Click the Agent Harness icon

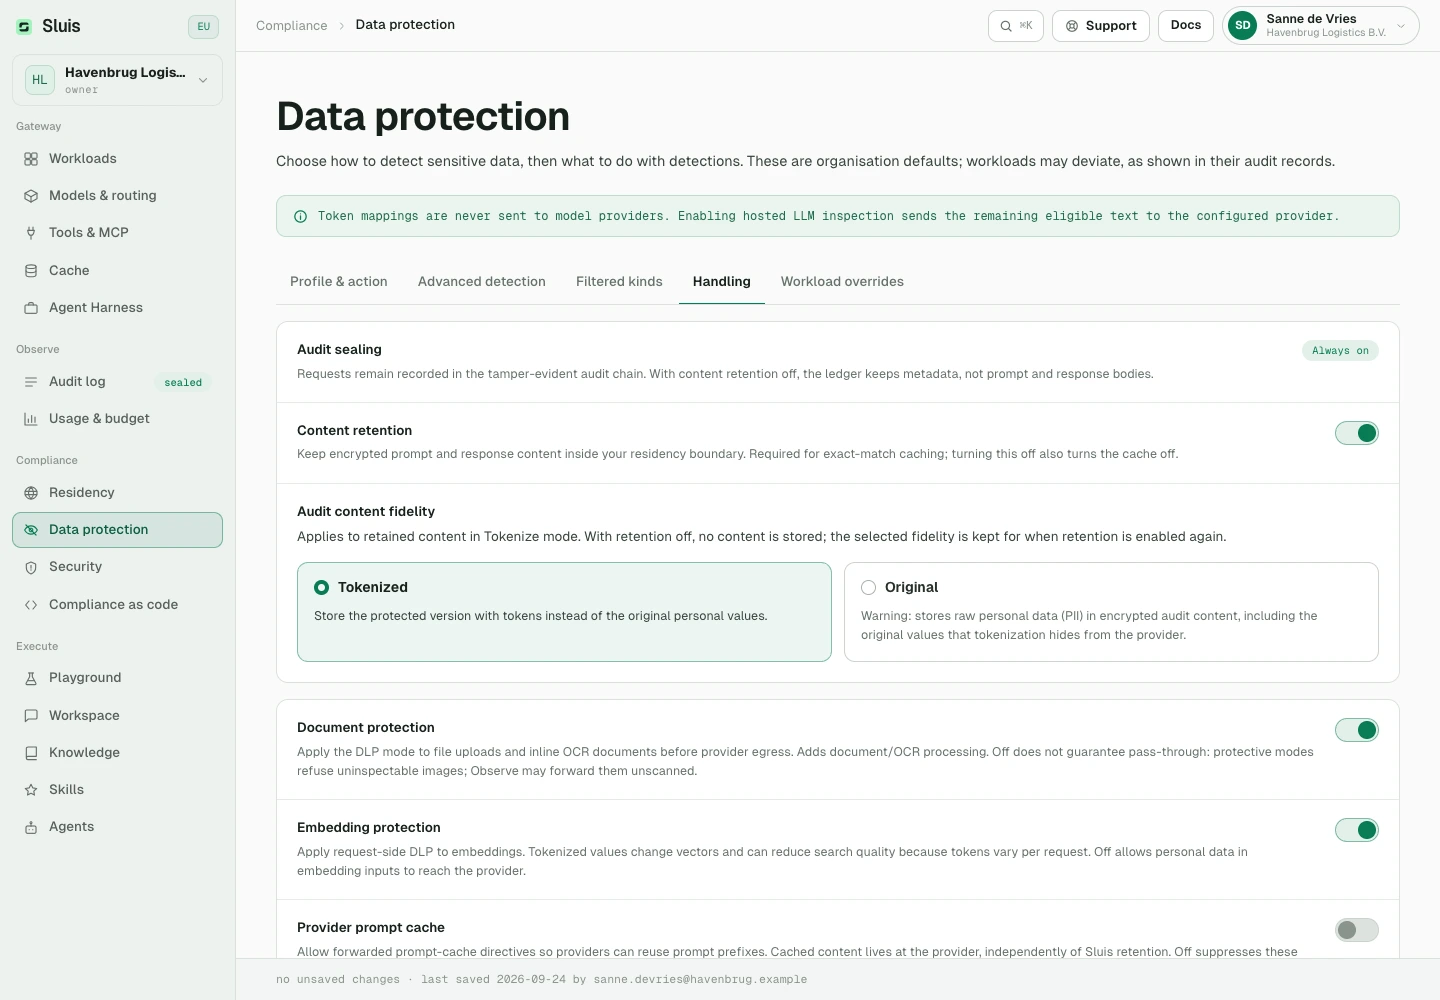[31, 308]
